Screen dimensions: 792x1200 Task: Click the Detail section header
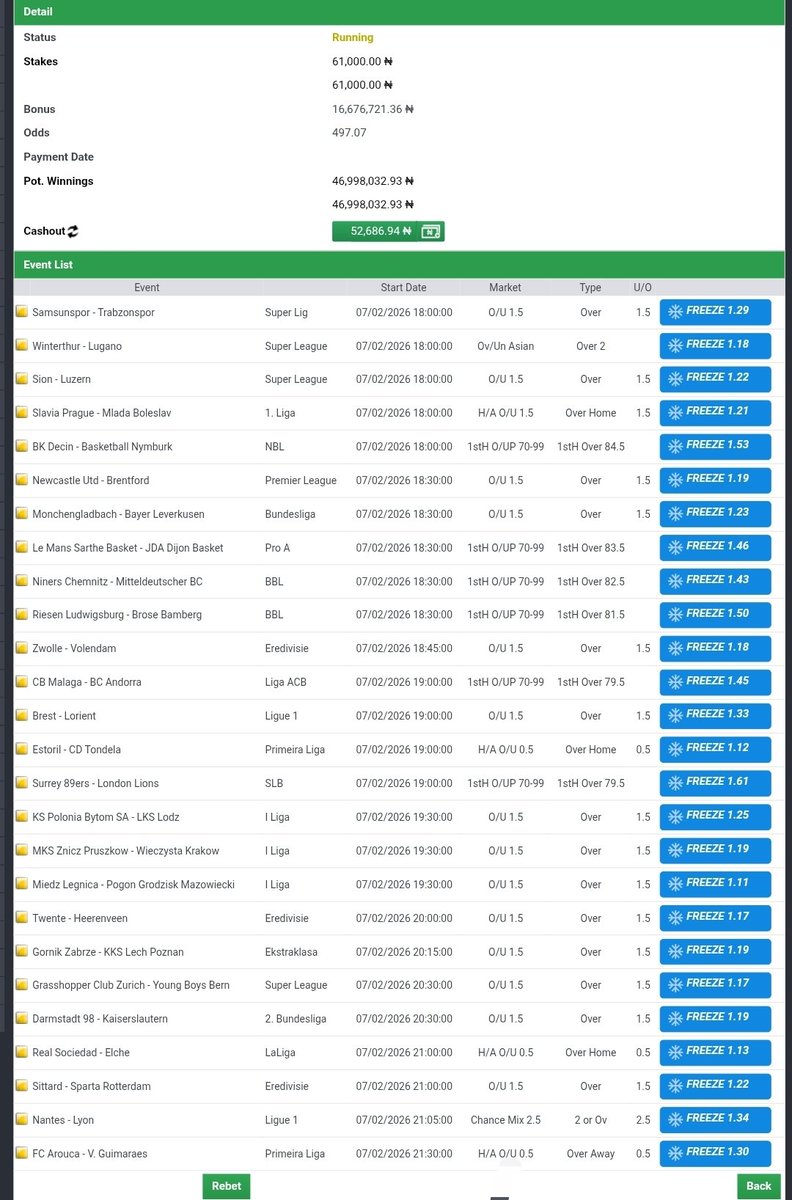coord(399,12)
